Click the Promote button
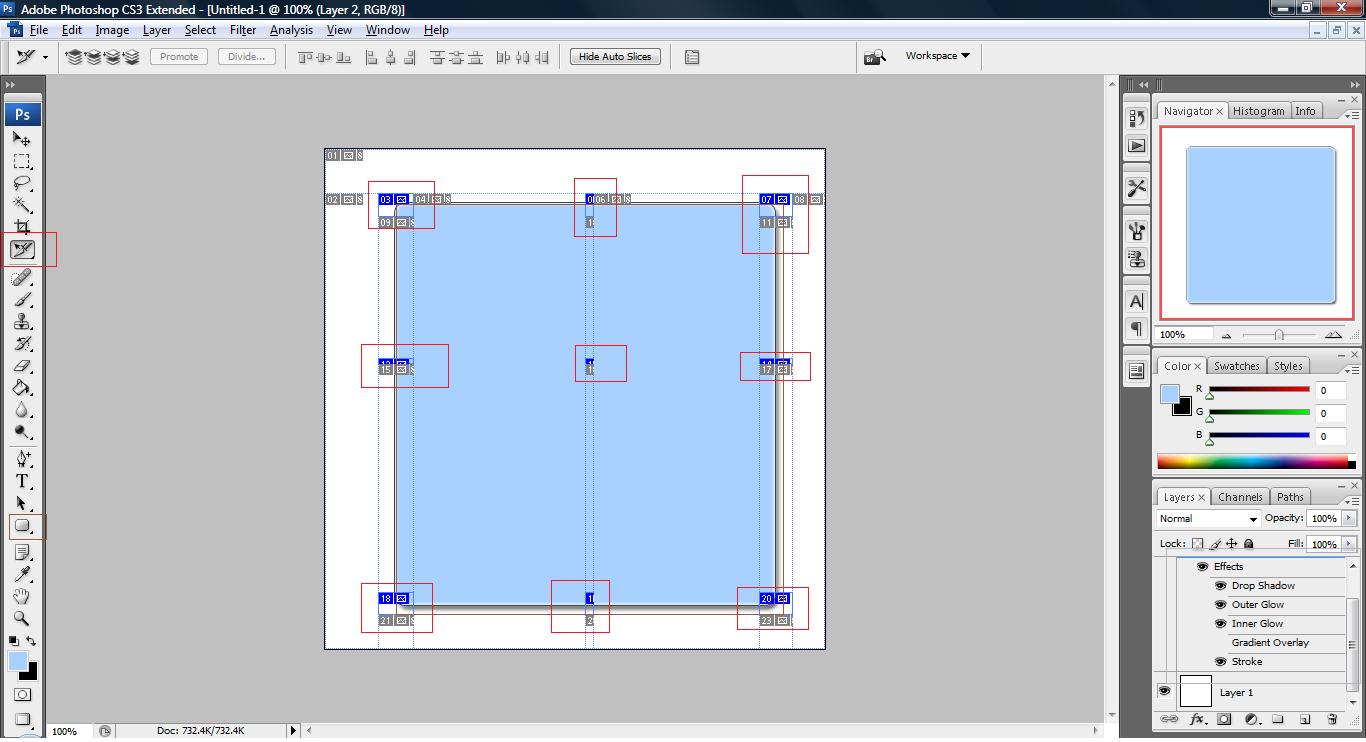Screen dimensions: 1366x742 coord(179,57)
